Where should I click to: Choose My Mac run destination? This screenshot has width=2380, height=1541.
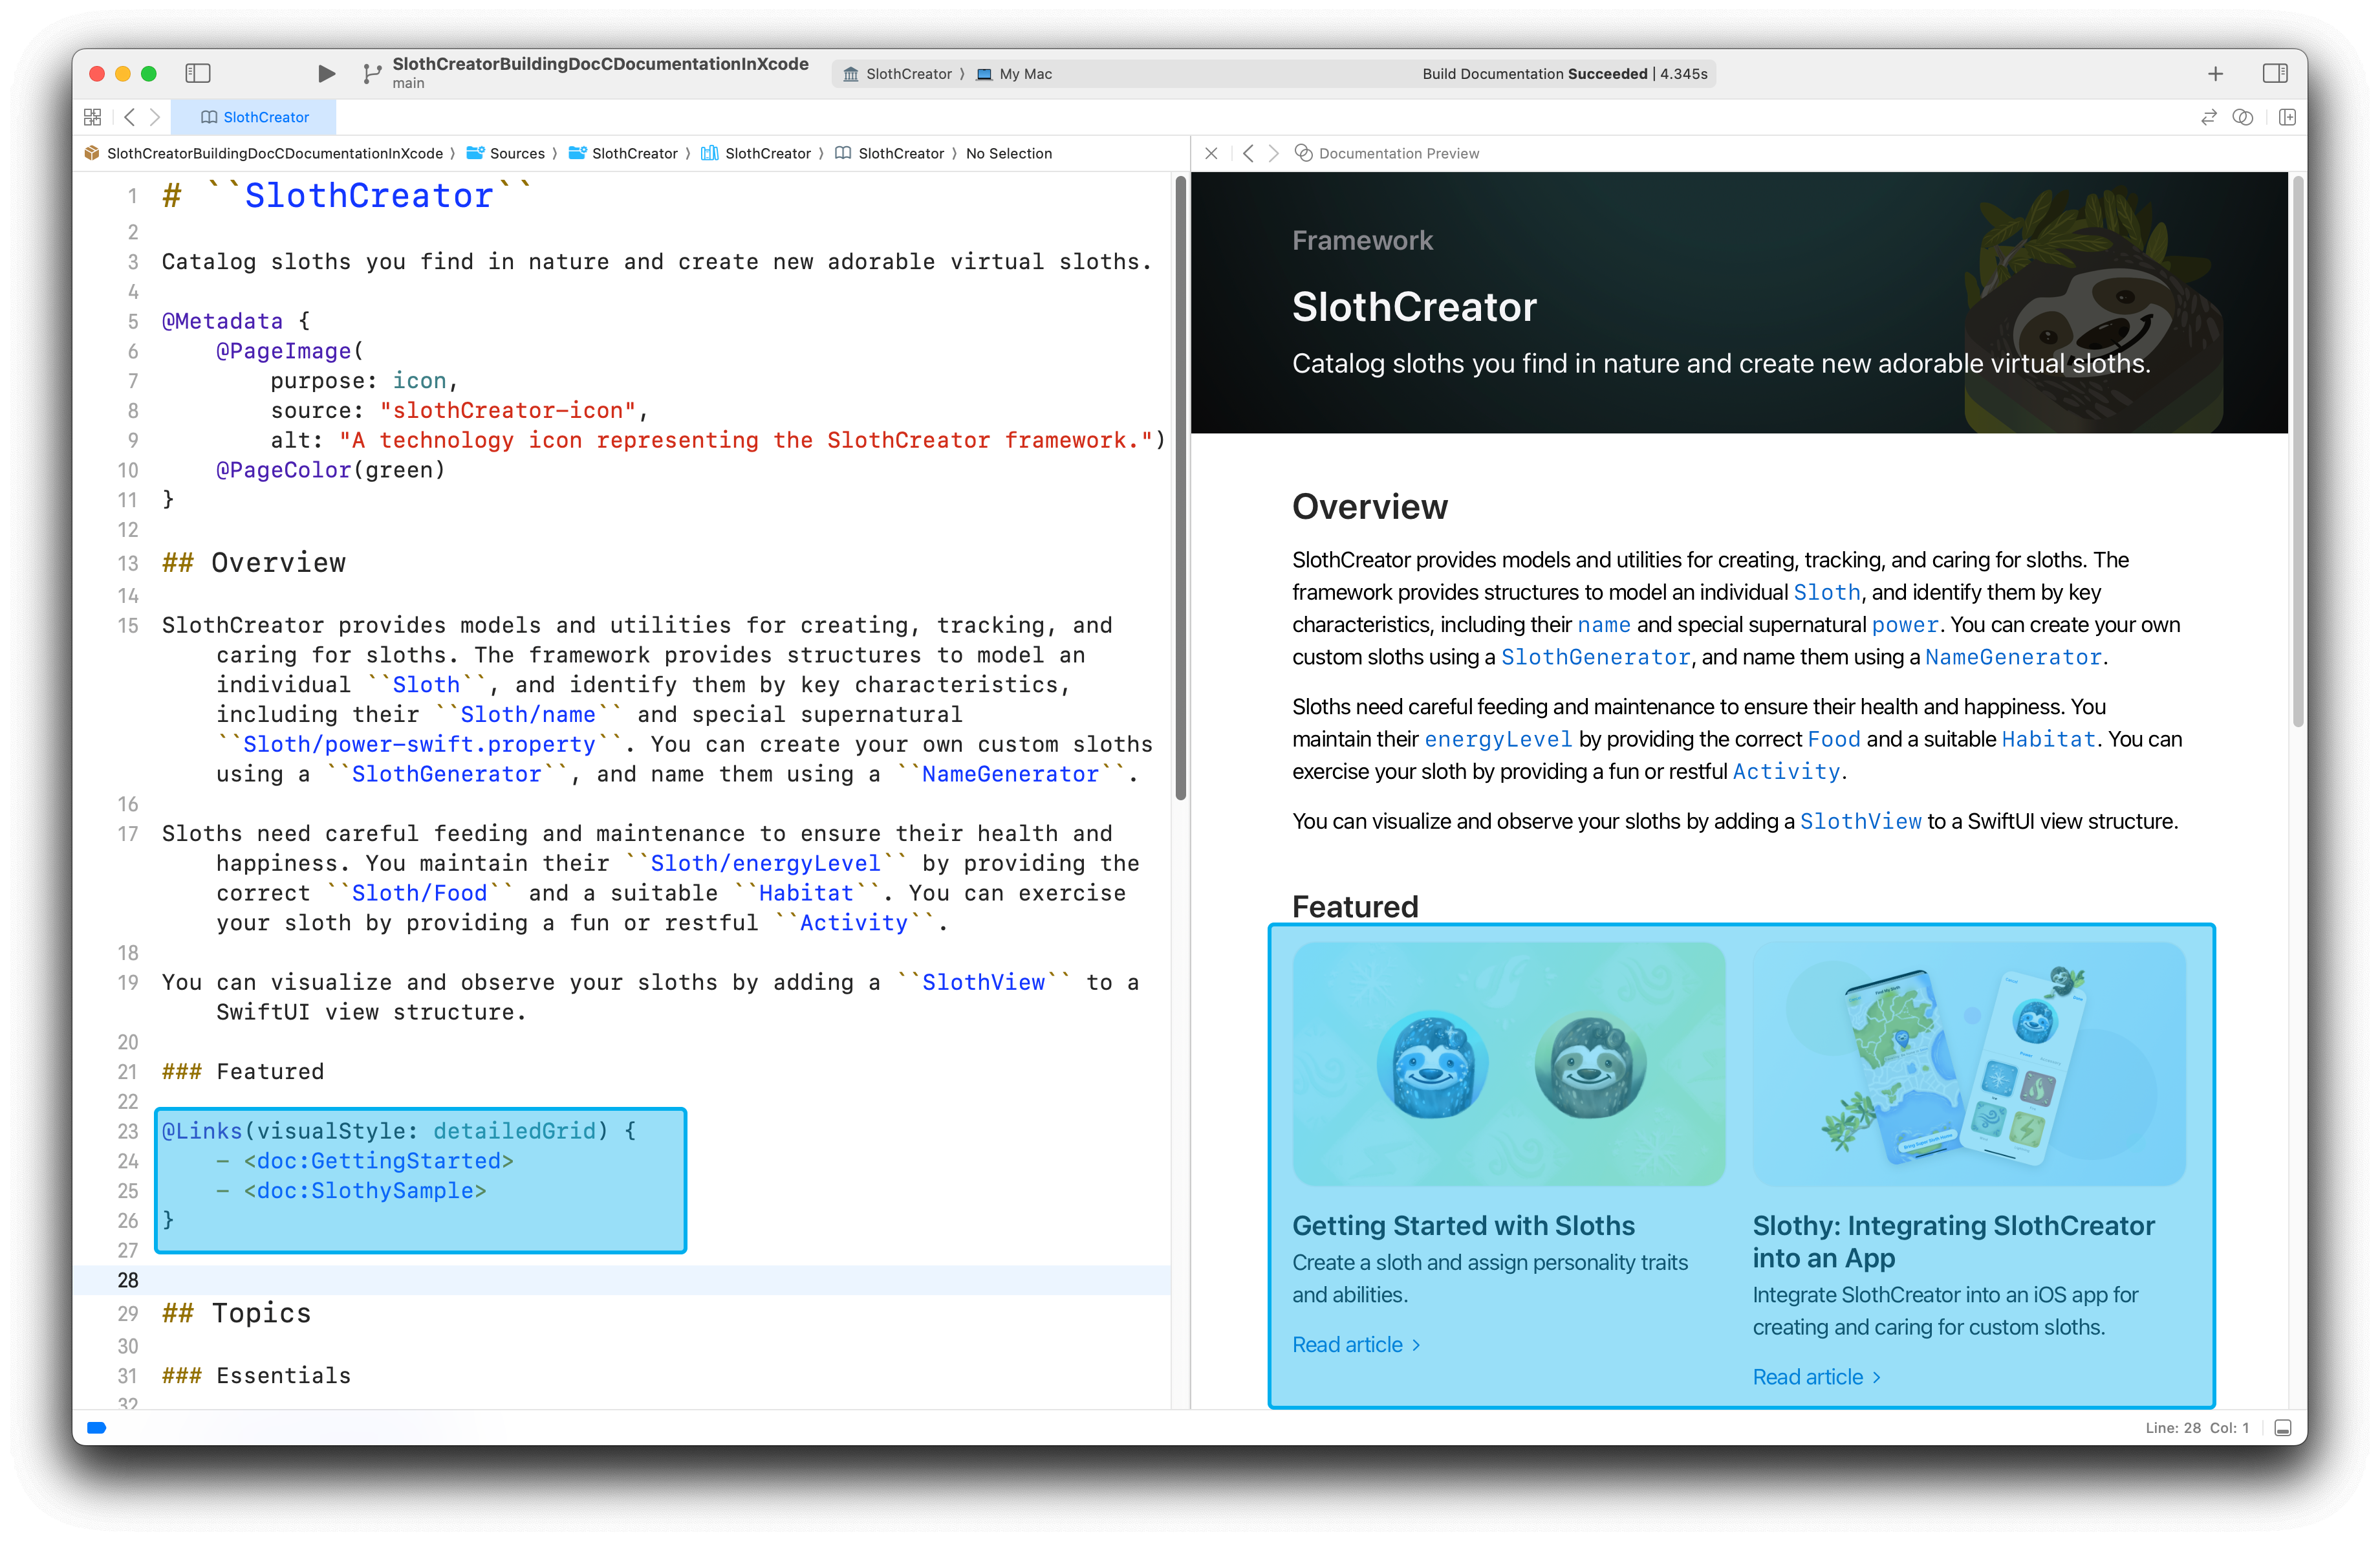click(x=1024, y=74)
